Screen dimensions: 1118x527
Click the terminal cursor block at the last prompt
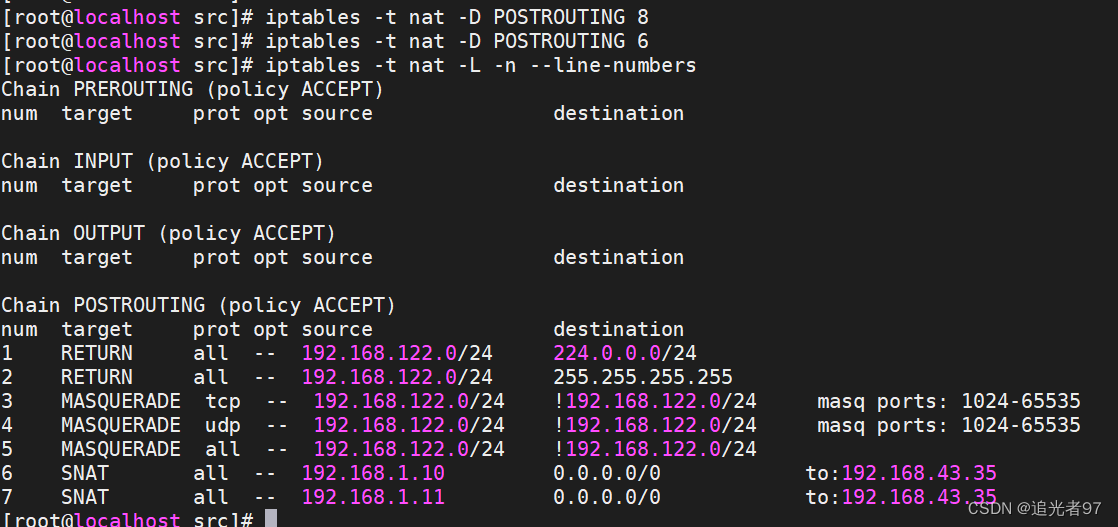[x=270, y=519]
